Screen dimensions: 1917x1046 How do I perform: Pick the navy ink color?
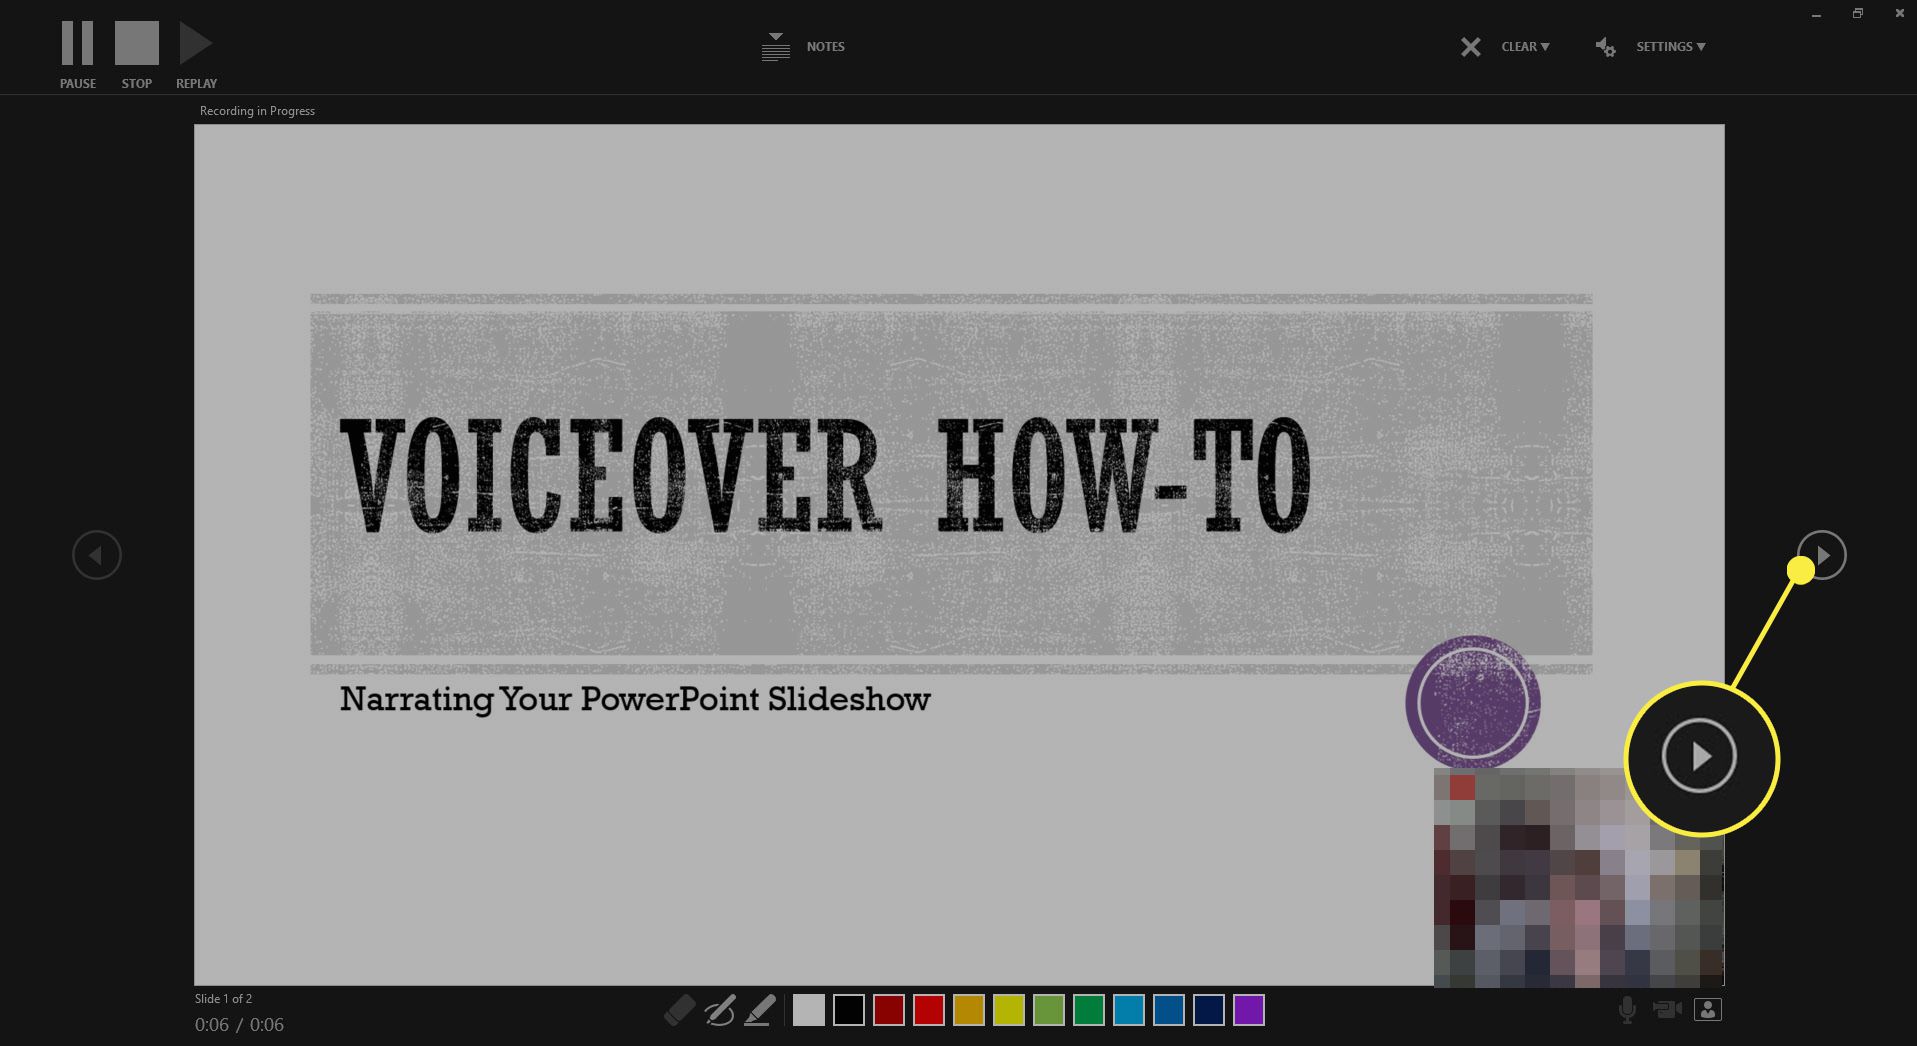click(1209, 1010)
